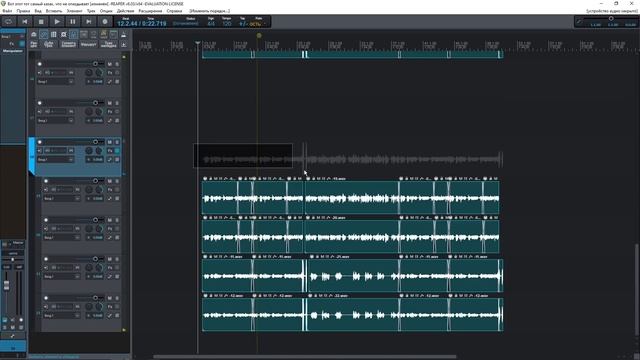The height and width of the screenshot is (360, 640).
Task: Mute the topmost track
Action: coord(110,64)
